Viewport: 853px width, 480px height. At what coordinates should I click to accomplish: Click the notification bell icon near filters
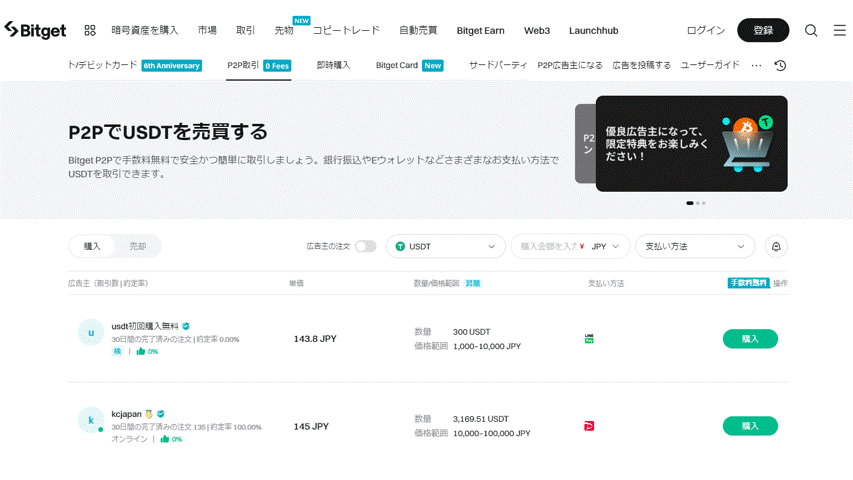click(x=776, y=247)
